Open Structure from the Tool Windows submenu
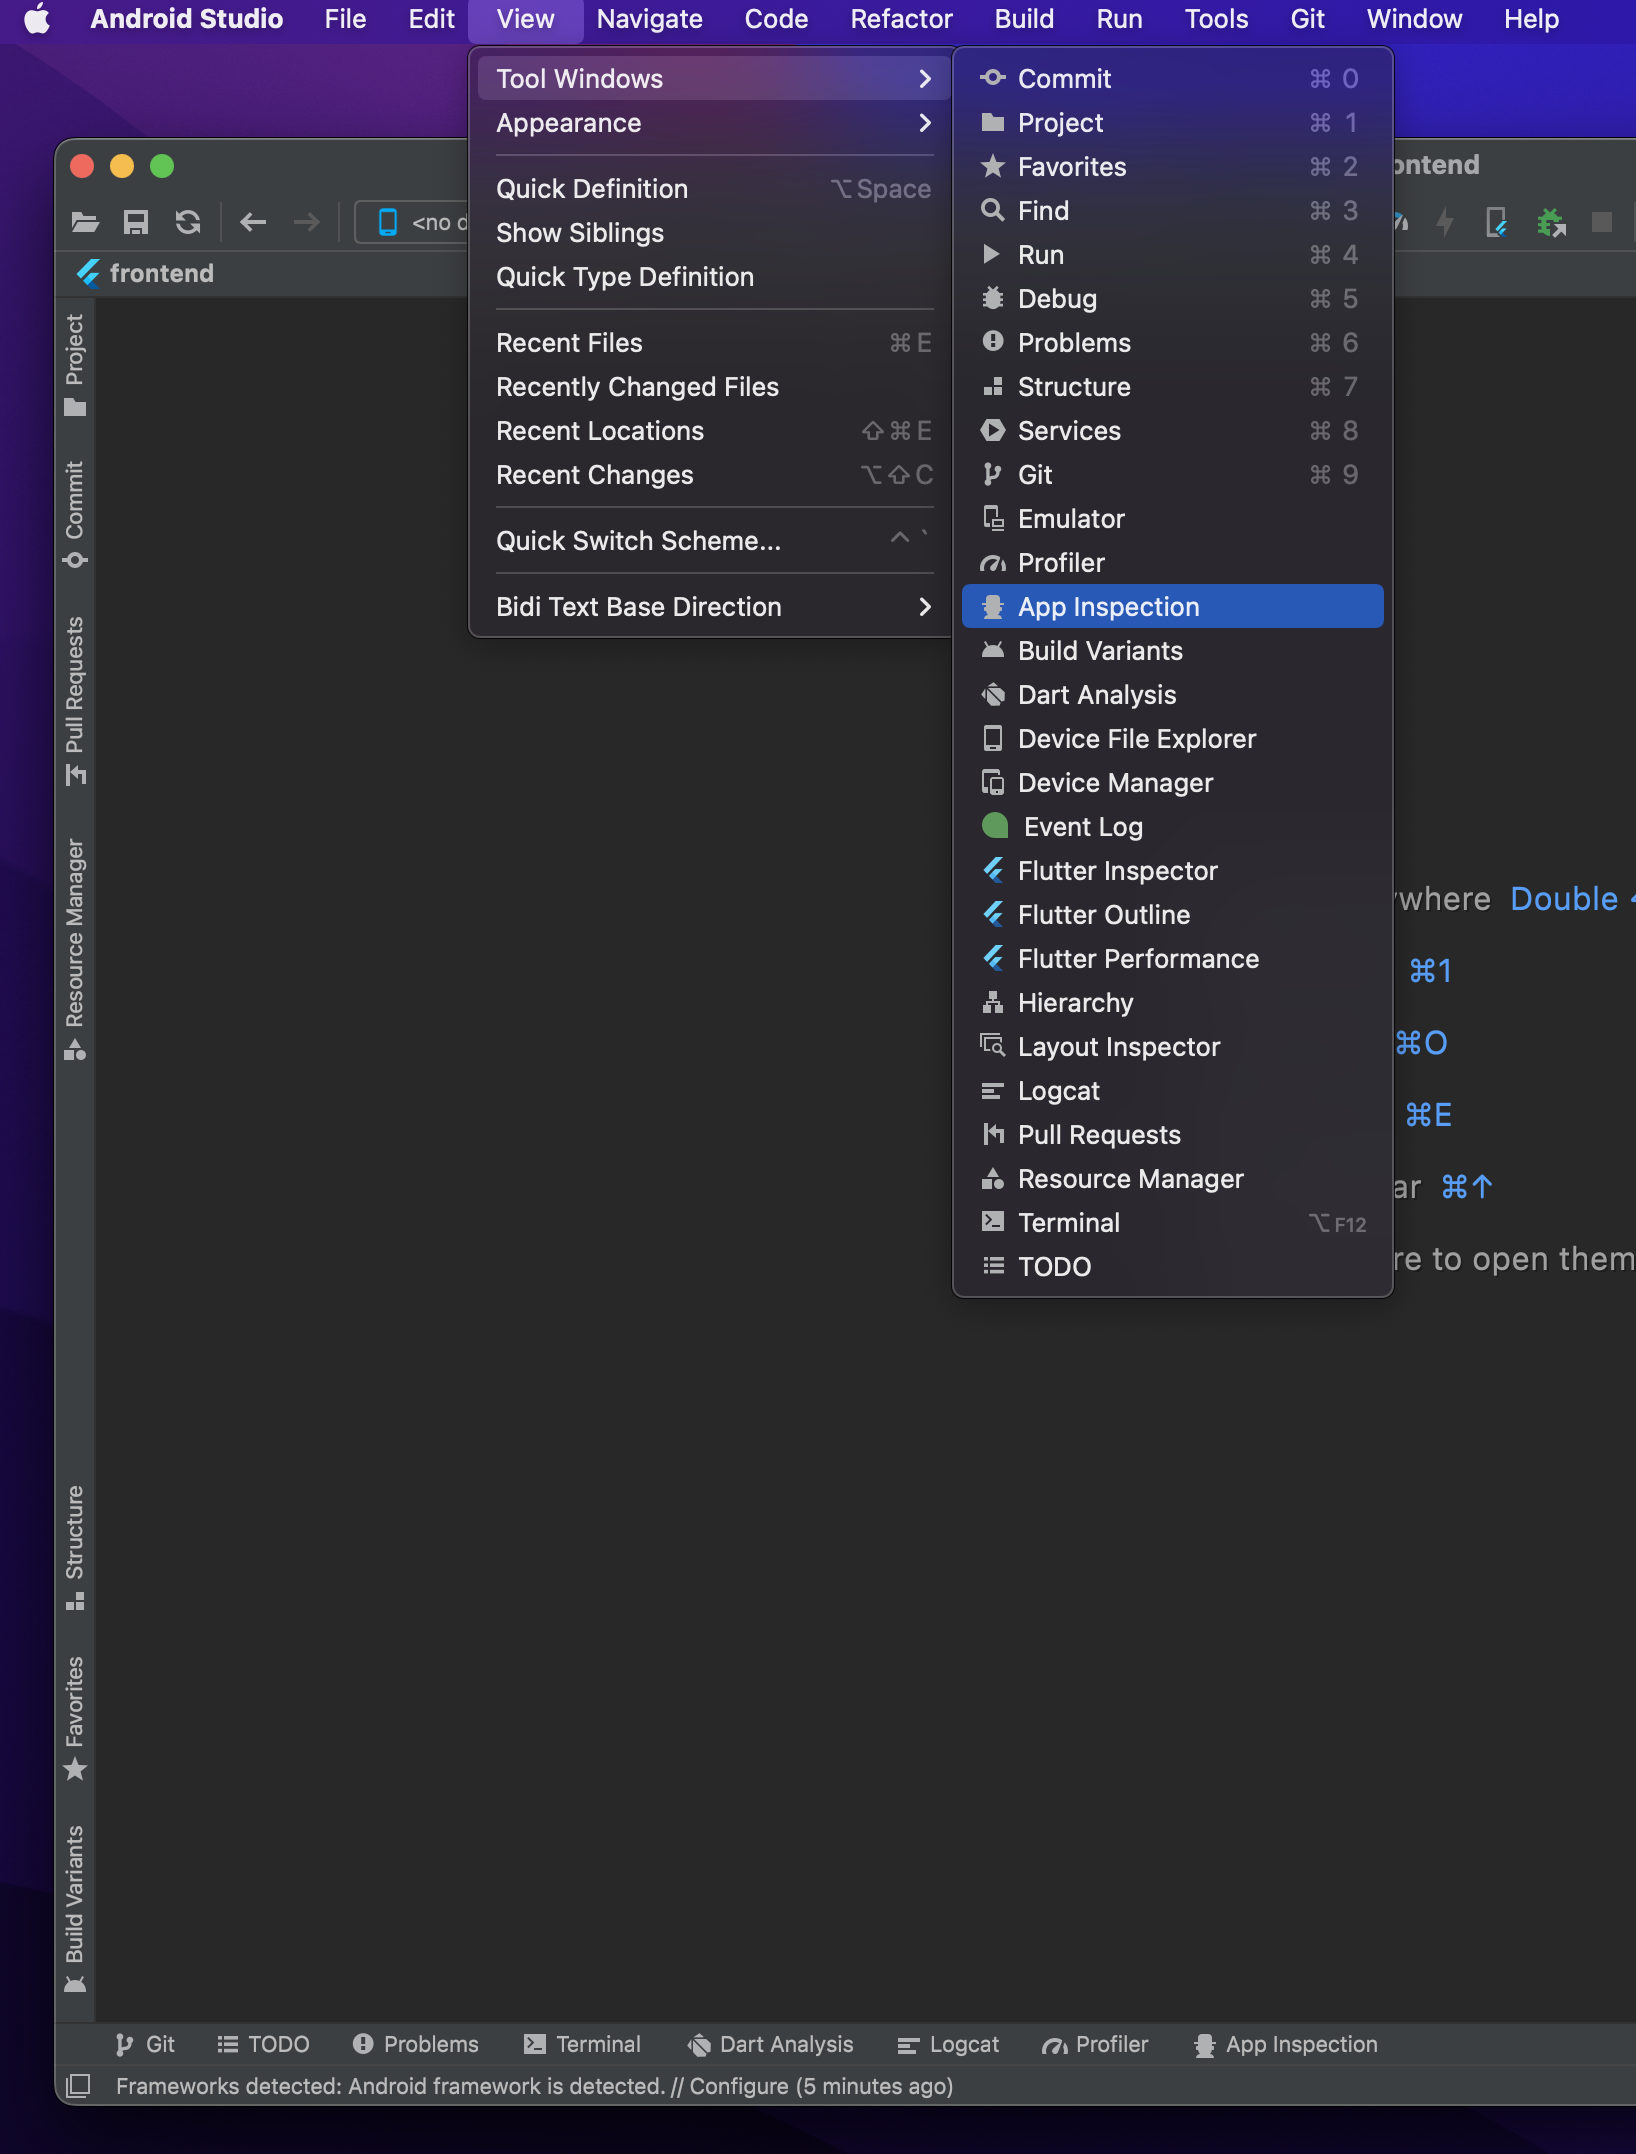1636x2154 pixels. (1172, 387)
